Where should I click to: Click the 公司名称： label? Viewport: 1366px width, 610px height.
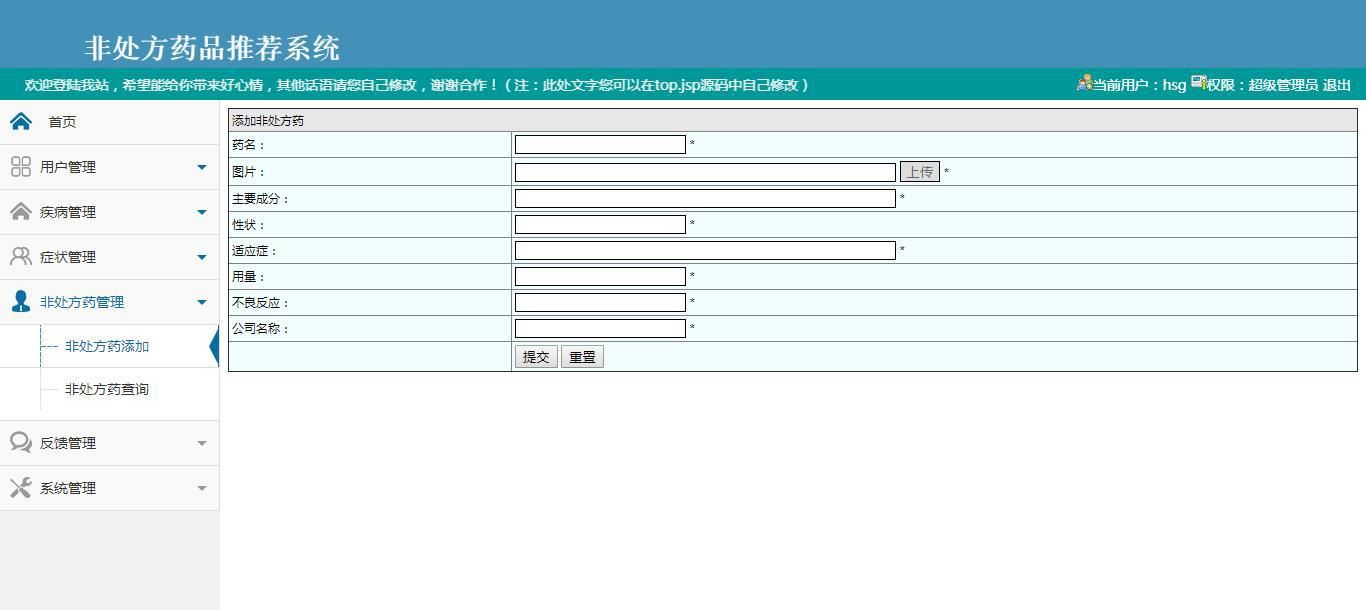tap(261, 329)
